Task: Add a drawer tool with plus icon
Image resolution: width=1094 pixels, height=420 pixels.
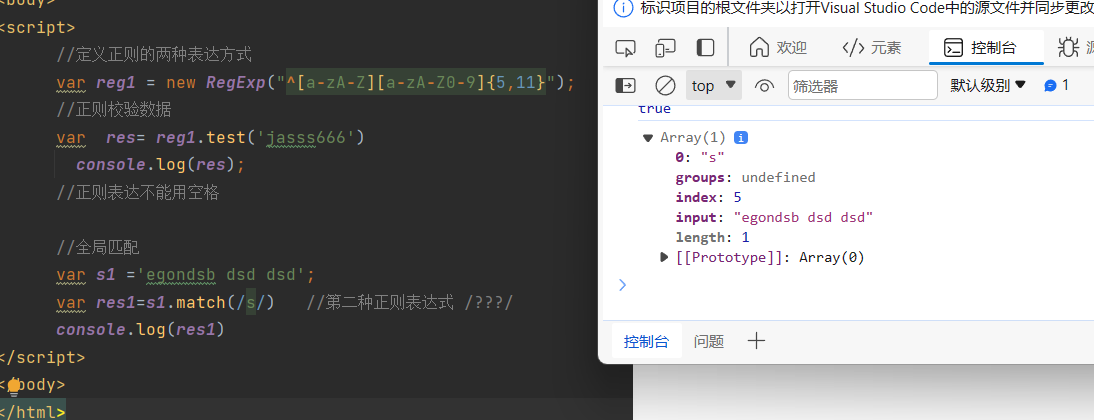Action: [756, 341]
